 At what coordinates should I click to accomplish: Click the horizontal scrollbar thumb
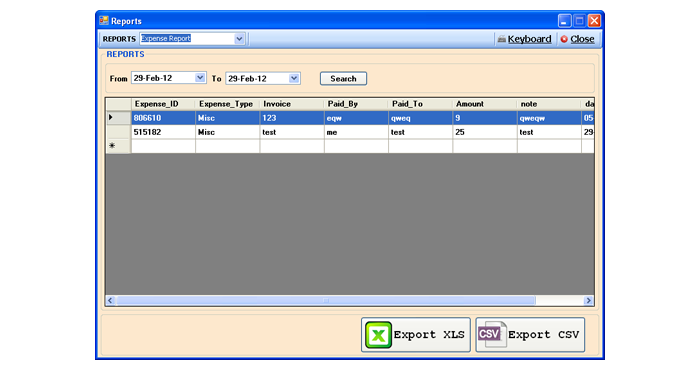click(326, 300)
